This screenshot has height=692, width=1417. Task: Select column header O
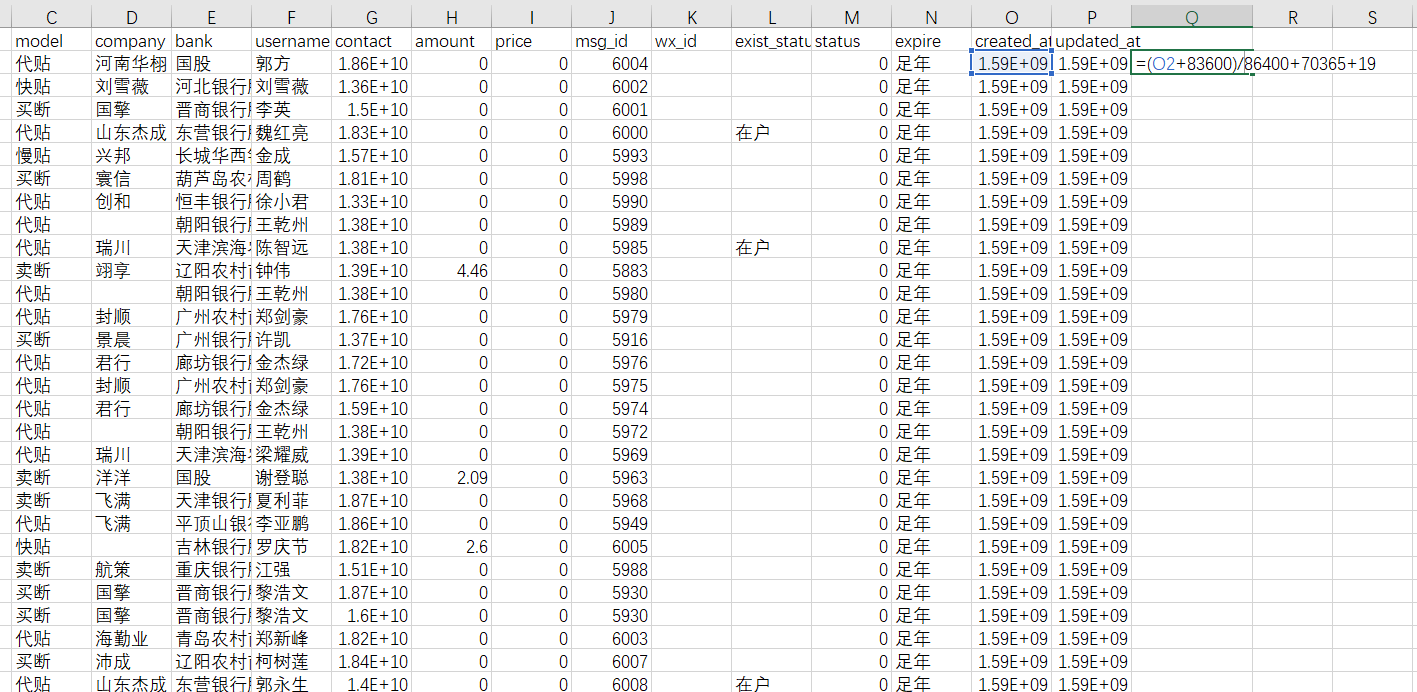[x=1012, y=17]
